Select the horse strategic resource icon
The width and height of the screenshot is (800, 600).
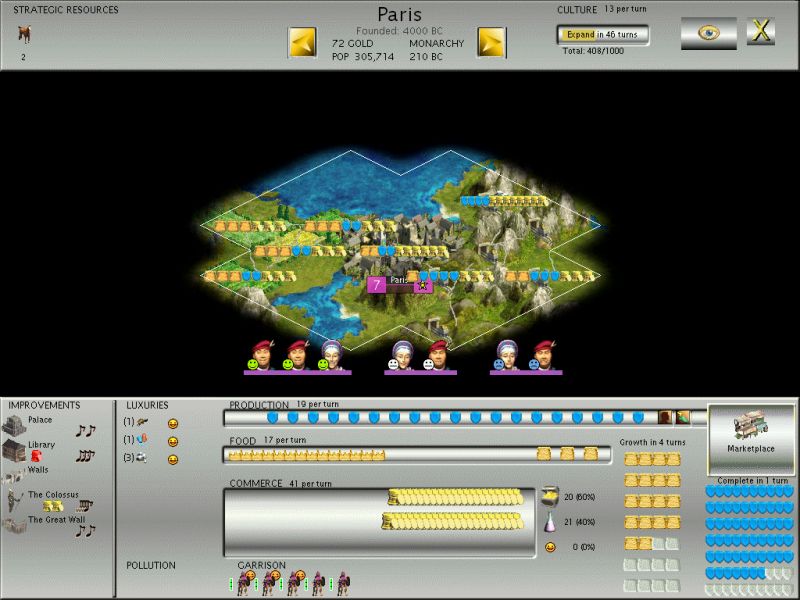click(24, 35)
